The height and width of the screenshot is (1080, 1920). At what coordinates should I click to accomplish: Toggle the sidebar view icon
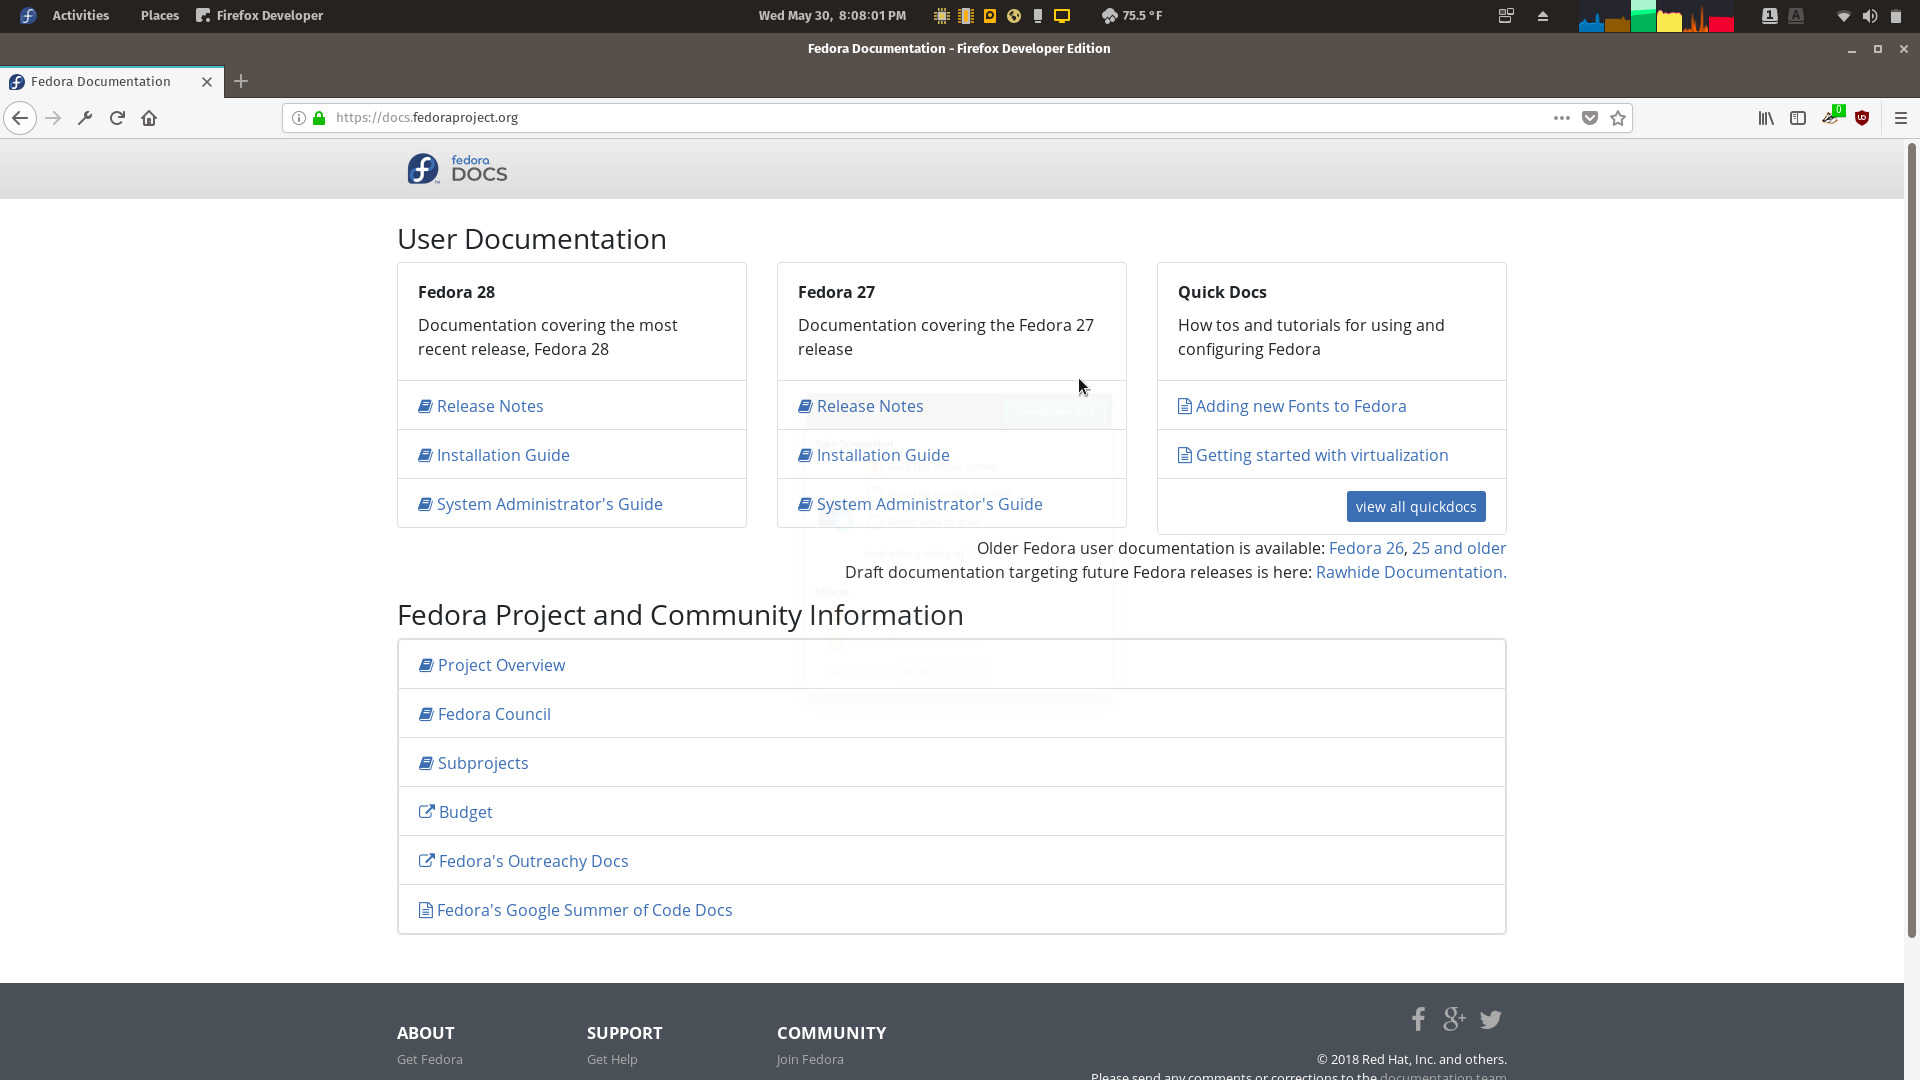click(1798, 118)
